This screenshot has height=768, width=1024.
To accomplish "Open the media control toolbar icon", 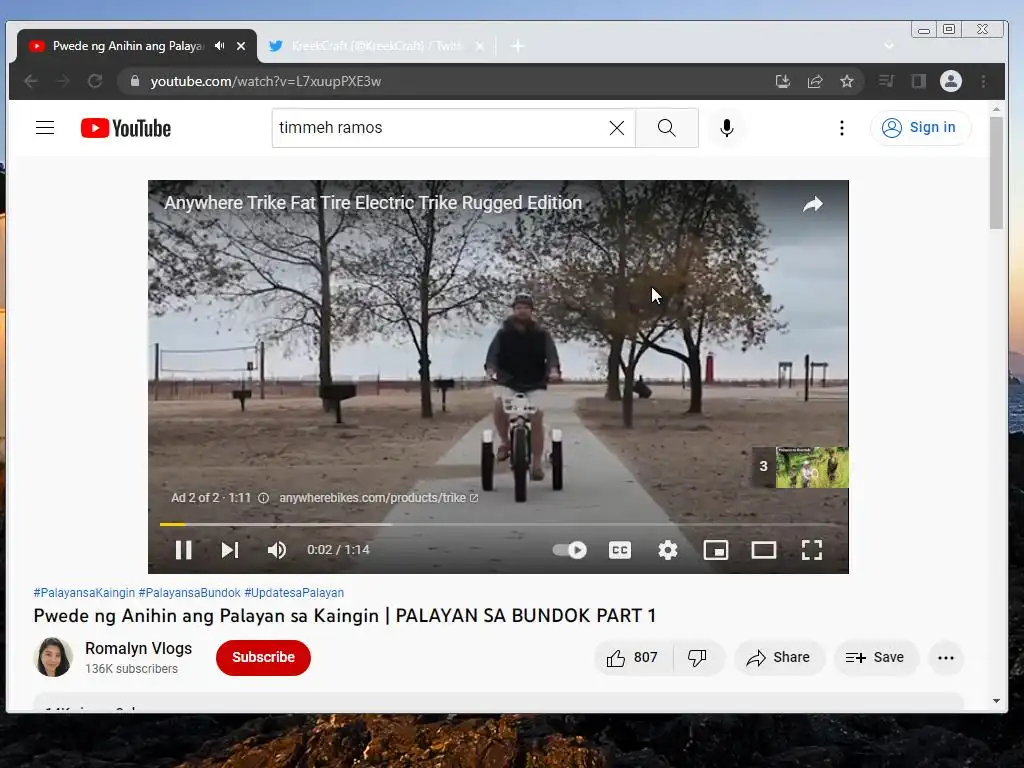I will [886, 81].
